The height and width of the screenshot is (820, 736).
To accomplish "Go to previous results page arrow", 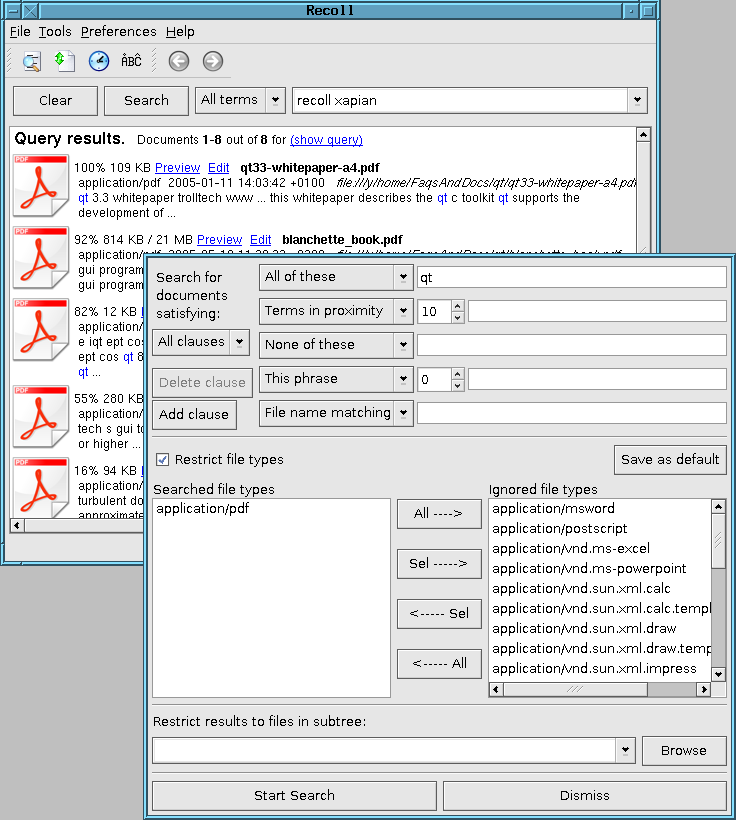I will (178, 61).
